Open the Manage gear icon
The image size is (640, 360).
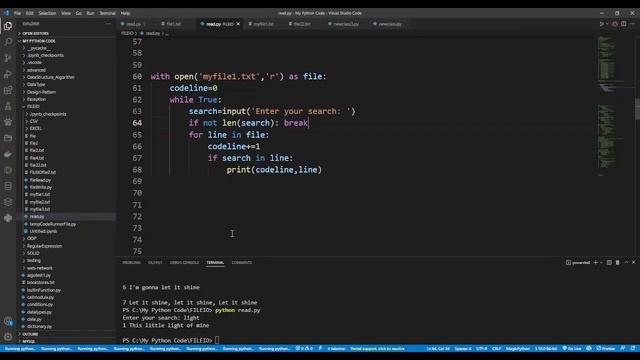pos(8,337)
